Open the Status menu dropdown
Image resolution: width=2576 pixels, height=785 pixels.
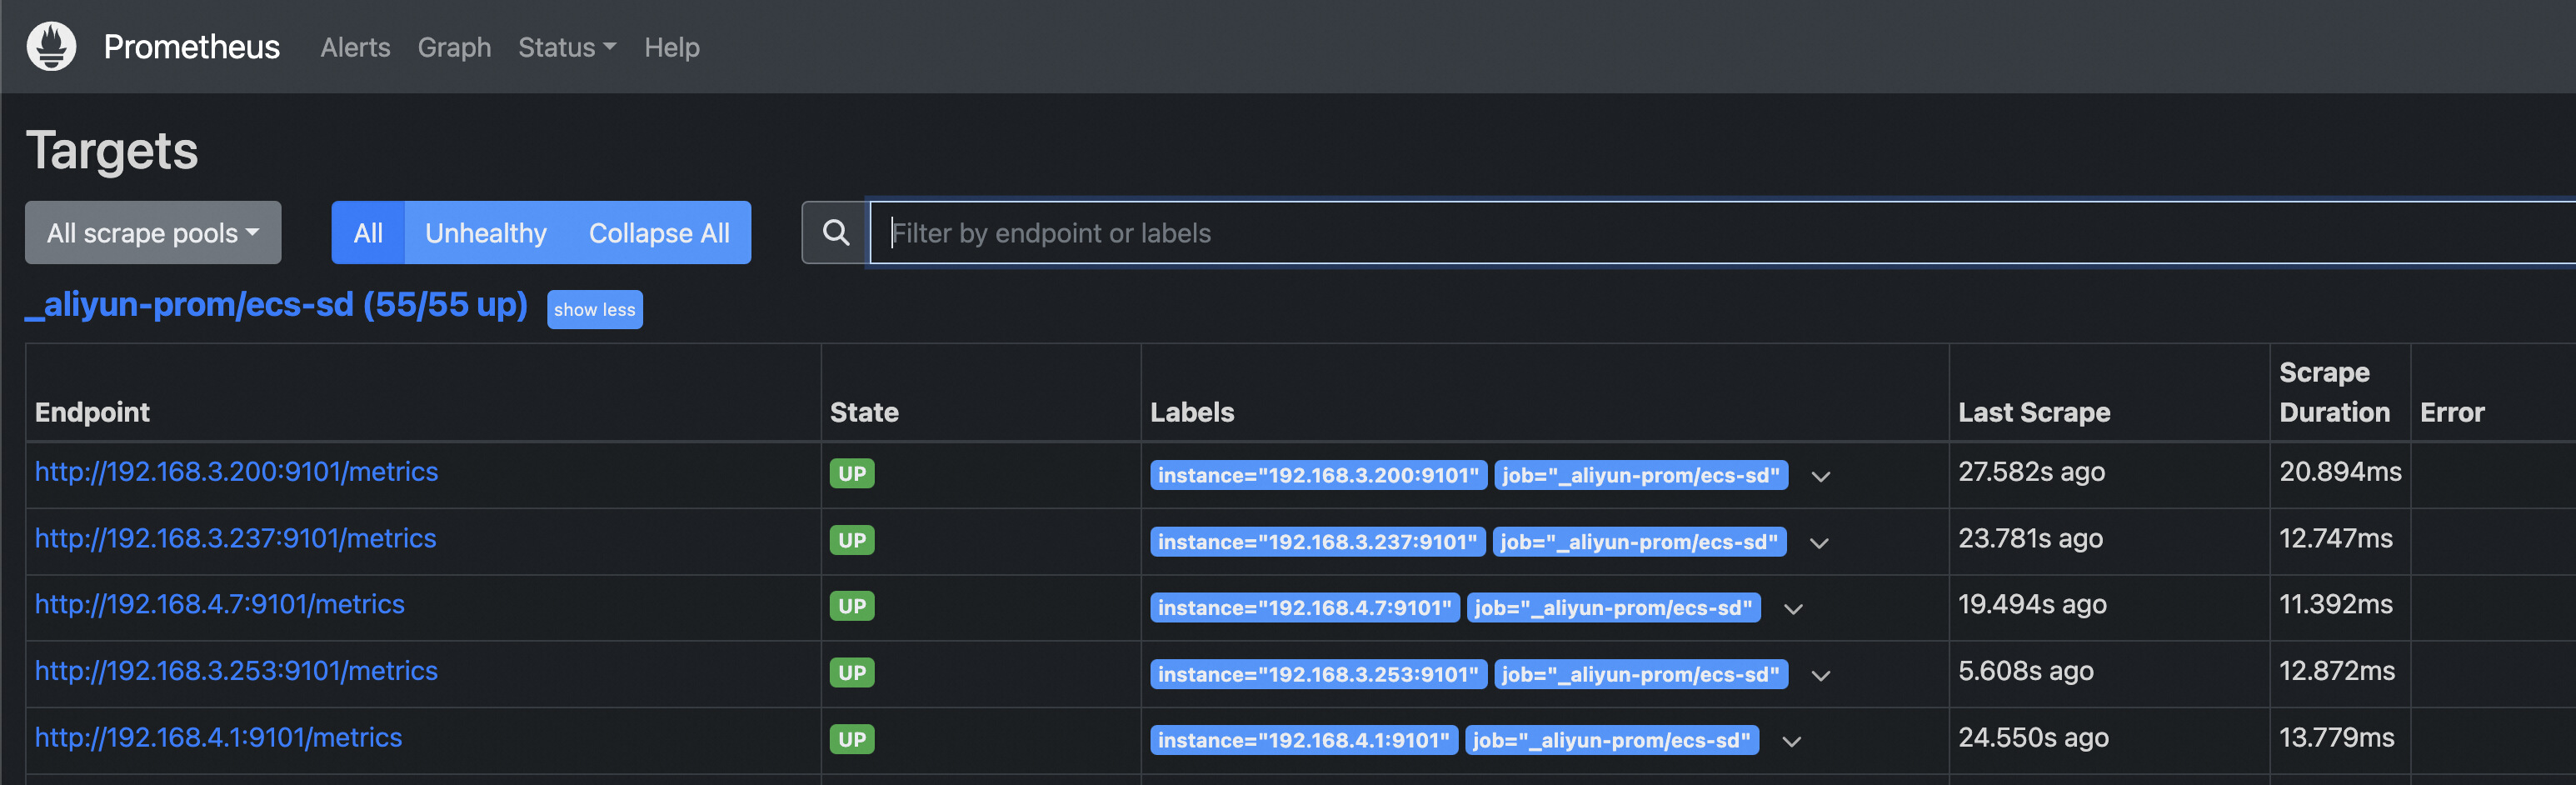click(566, 47)
